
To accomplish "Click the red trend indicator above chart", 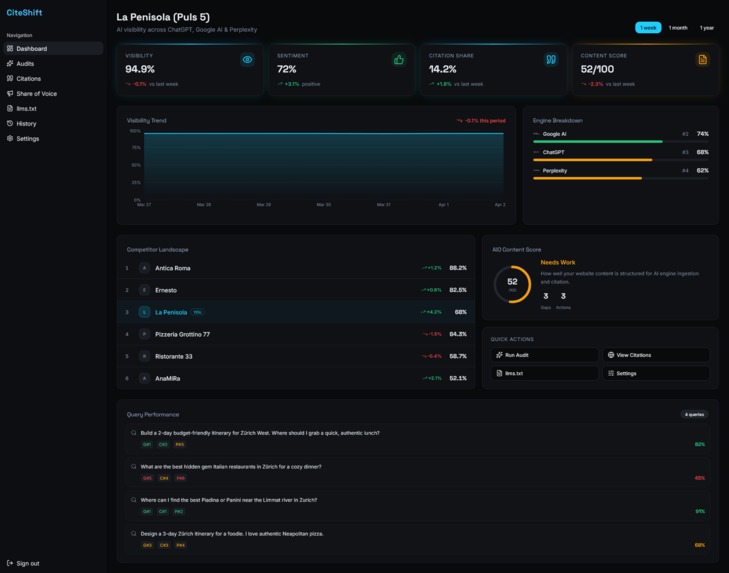I will point(481,120).
